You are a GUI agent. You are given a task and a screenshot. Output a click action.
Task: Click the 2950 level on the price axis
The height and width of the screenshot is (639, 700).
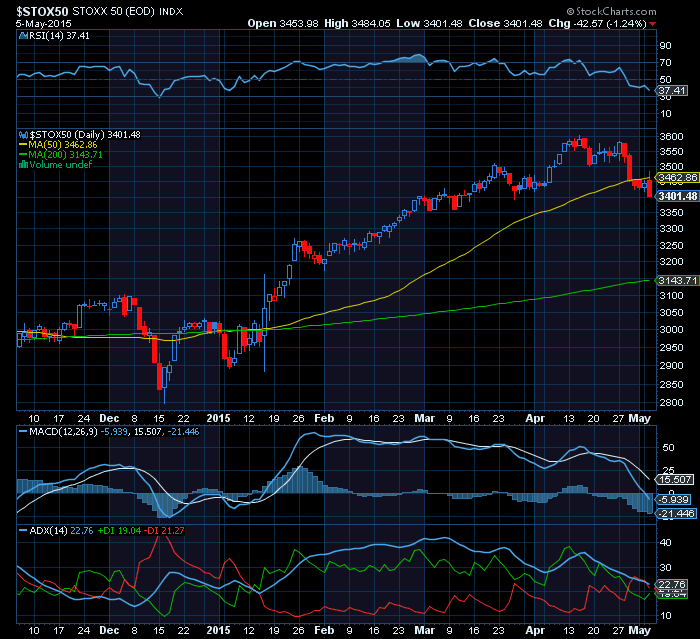671,347
